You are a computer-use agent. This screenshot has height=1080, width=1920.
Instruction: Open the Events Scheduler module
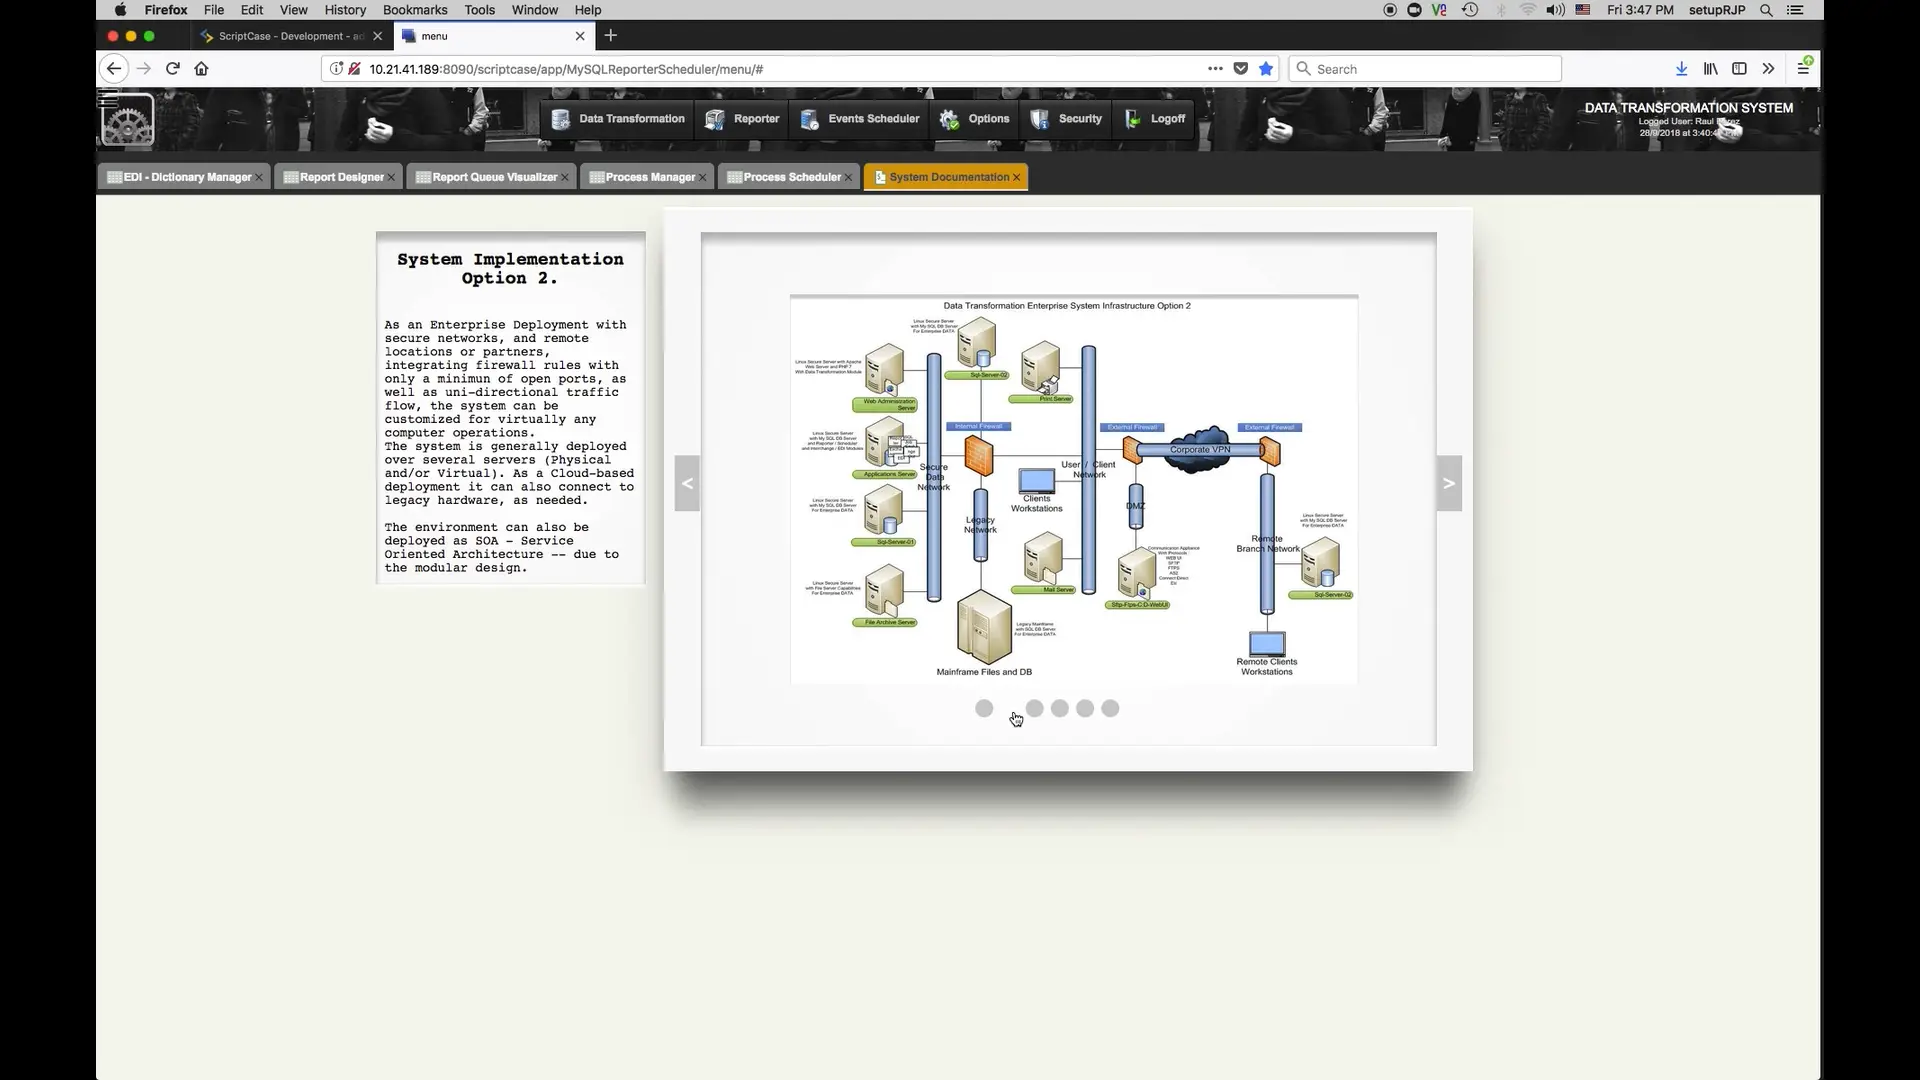tap(859, 119)
